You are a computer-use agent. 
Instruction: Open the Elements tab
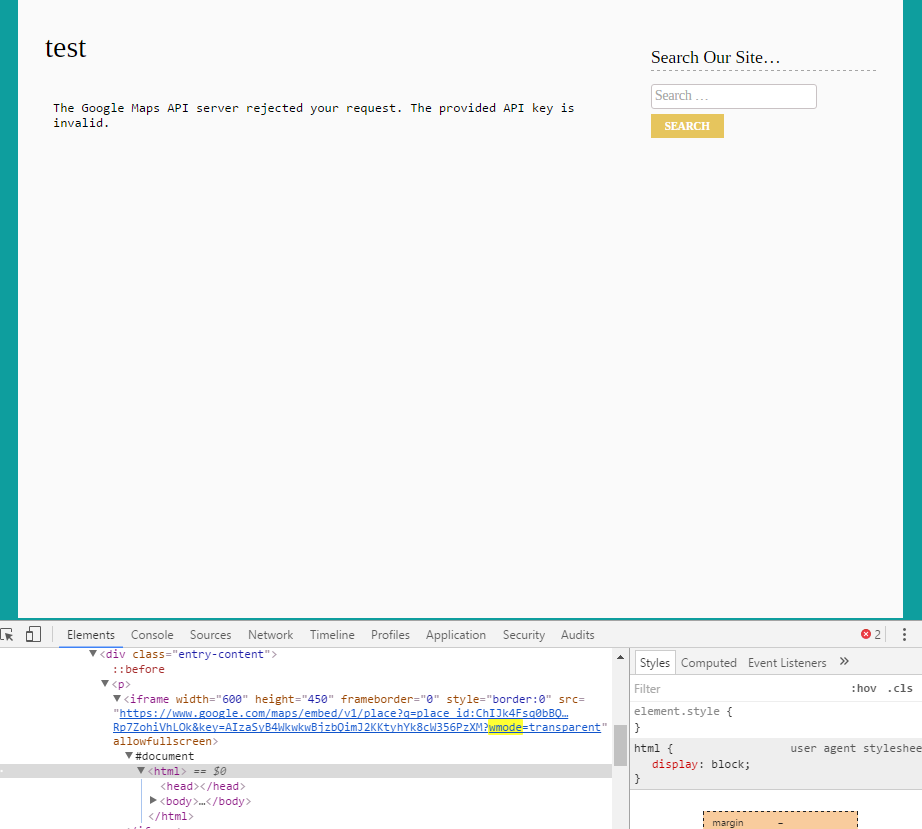pyautogui.click(x=91, y=635)
